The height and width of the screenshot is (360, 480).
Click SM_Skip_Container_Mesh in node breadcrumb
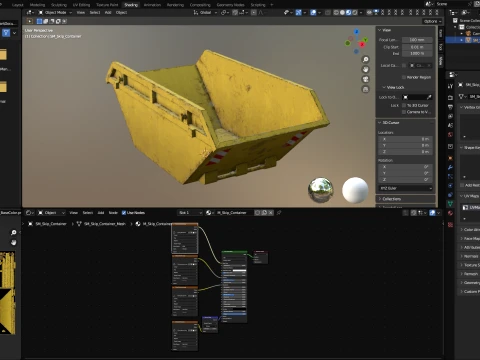[x=105, y=224]
